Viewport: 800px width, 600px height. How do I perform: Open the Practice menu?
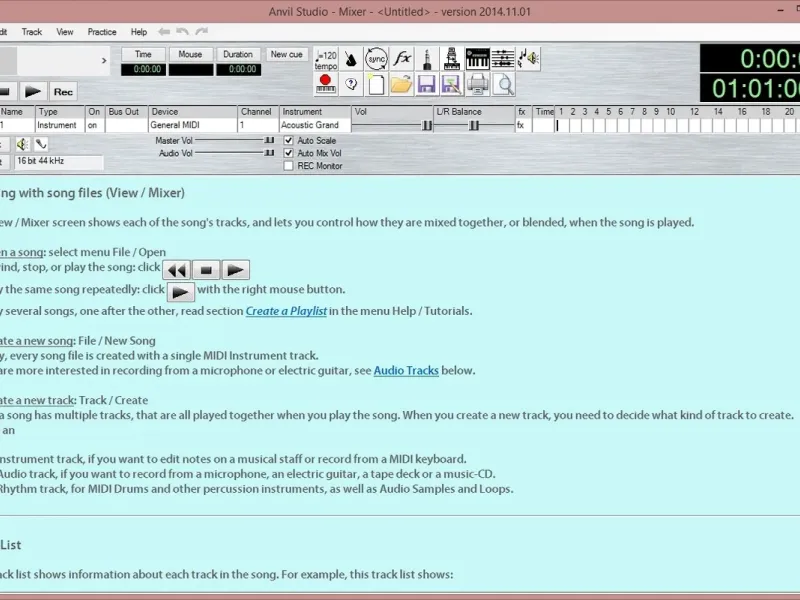click(x=102, y=32)
